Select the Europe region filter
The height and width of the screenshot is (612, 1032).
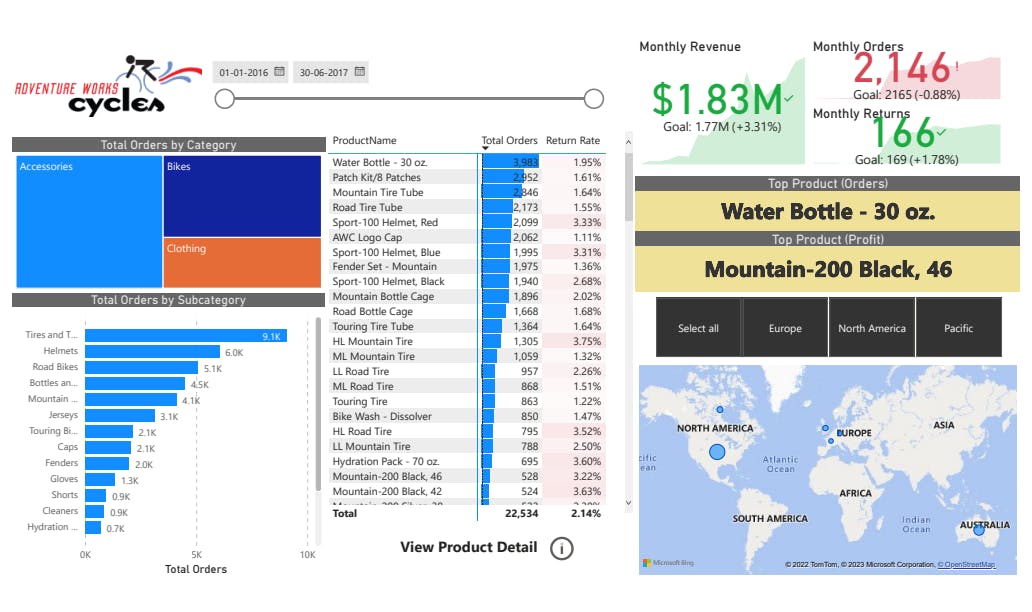785,328
